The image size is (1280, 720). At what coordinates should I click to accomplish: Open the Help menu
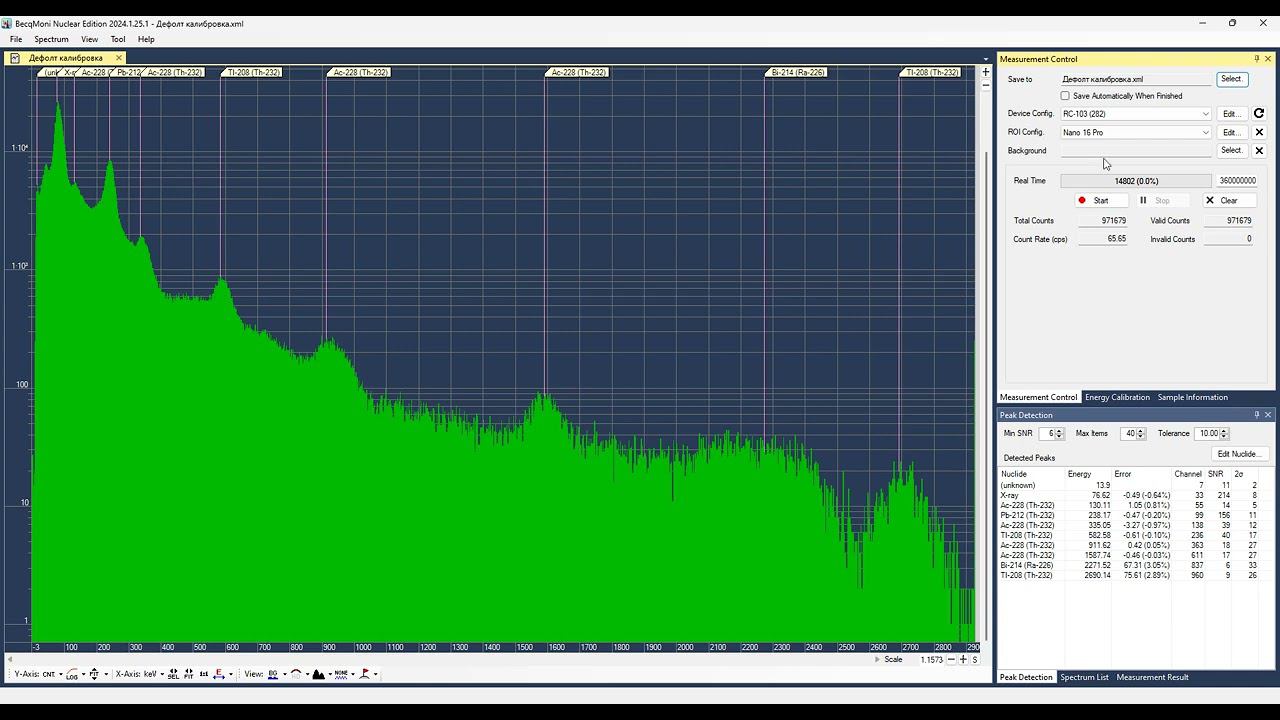(x=146, y=39)
